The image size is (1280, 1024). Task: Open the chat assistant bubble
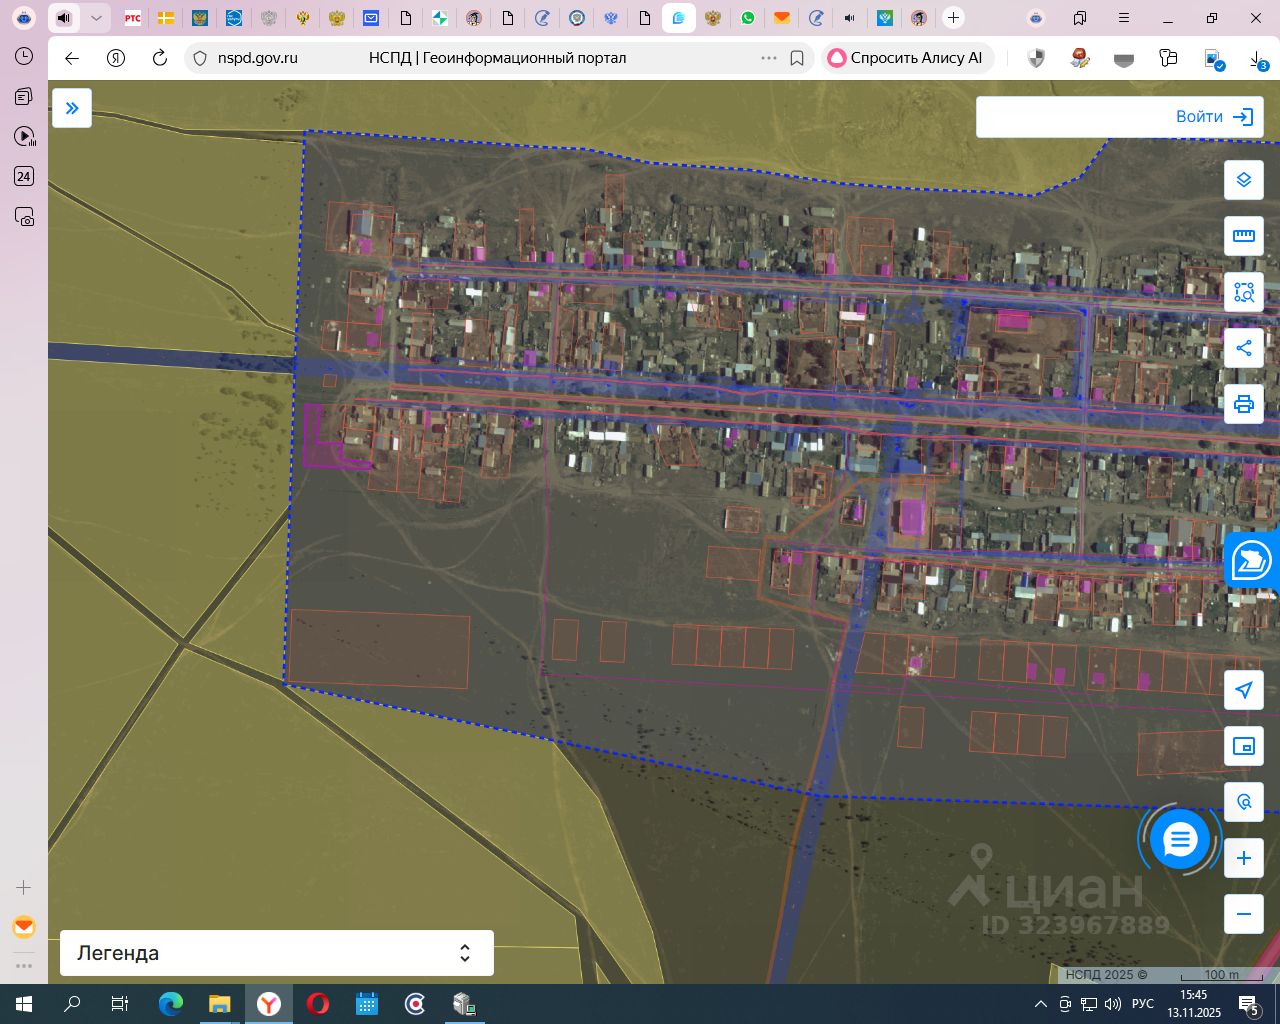1180,840
